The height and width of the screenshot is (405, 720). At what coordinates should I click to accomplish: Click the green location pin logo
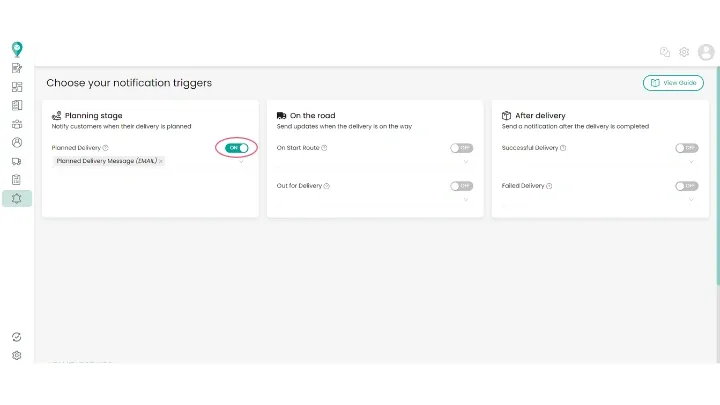tap(17, 49)
